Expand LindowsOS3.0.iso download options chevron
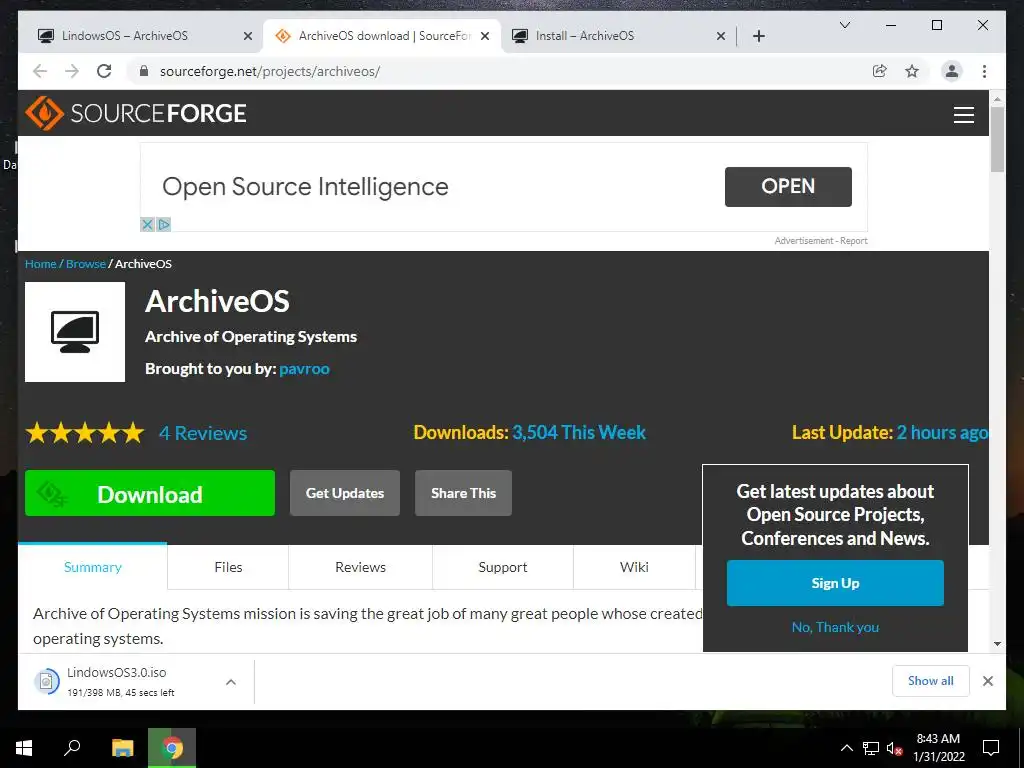Screen dimensions: 1024x768 tap(231, 682)
